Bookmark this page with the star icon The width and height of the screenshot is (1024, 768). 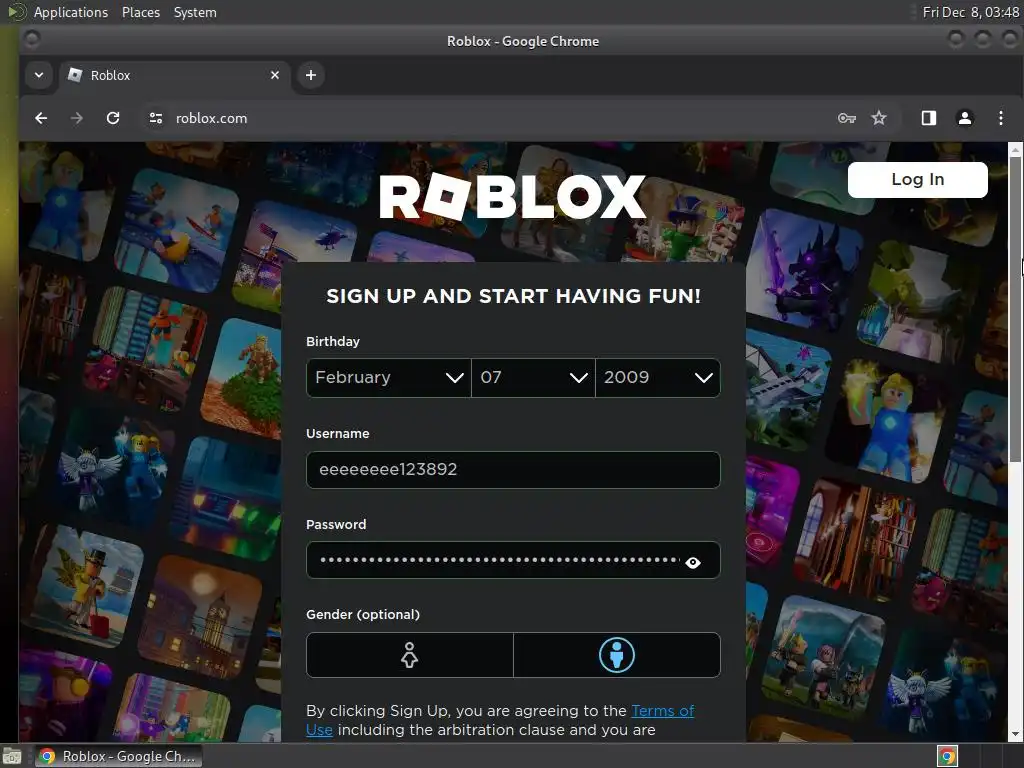[879, 118]
